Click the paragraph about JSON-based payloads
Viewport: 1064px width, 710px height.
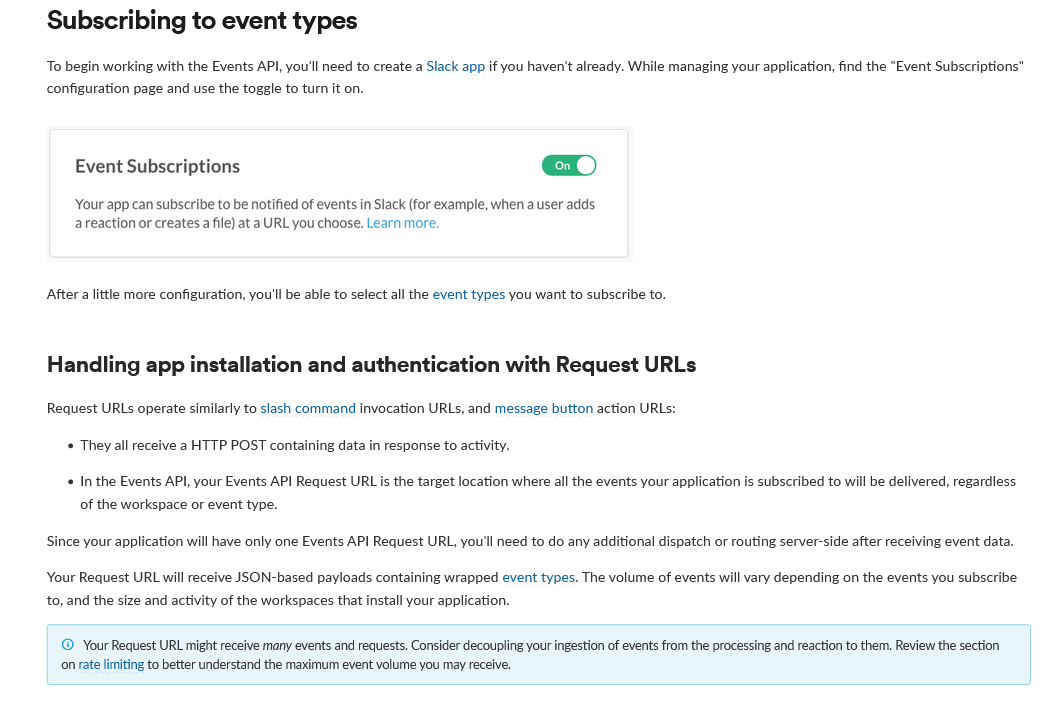coord(530,588)
